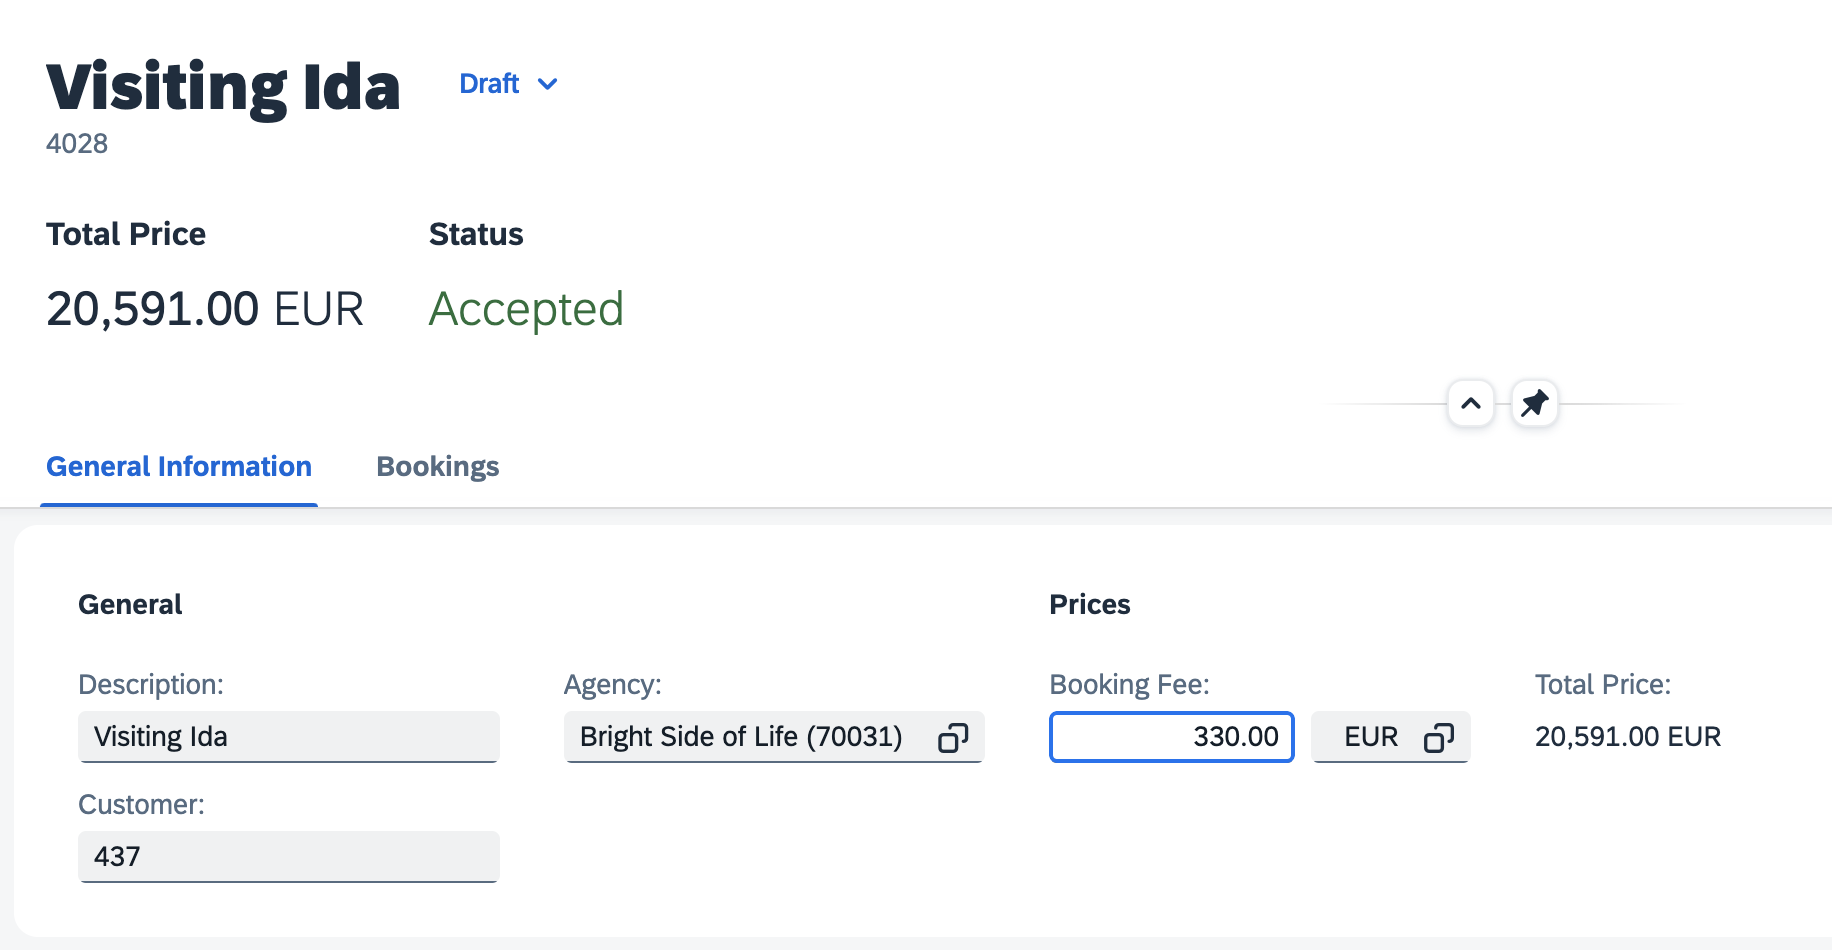Collapse the header with the up chevron
The image size is (1832, 950).
[1471, 404]
